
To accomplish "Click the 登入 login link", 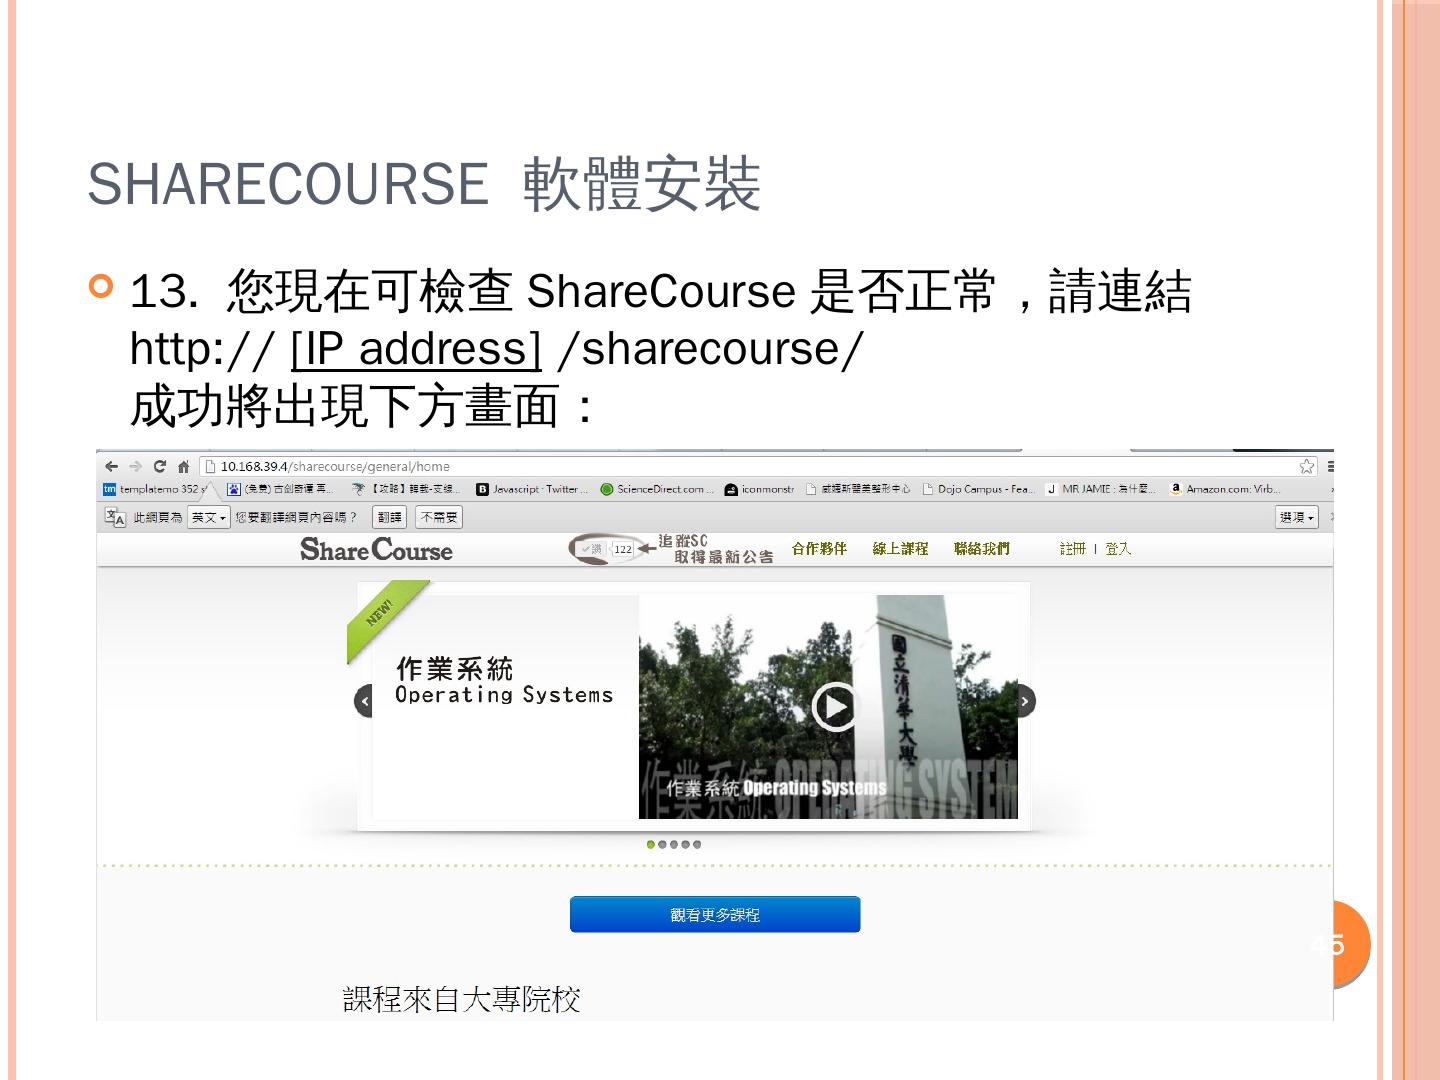I will tap(1118, 548).
